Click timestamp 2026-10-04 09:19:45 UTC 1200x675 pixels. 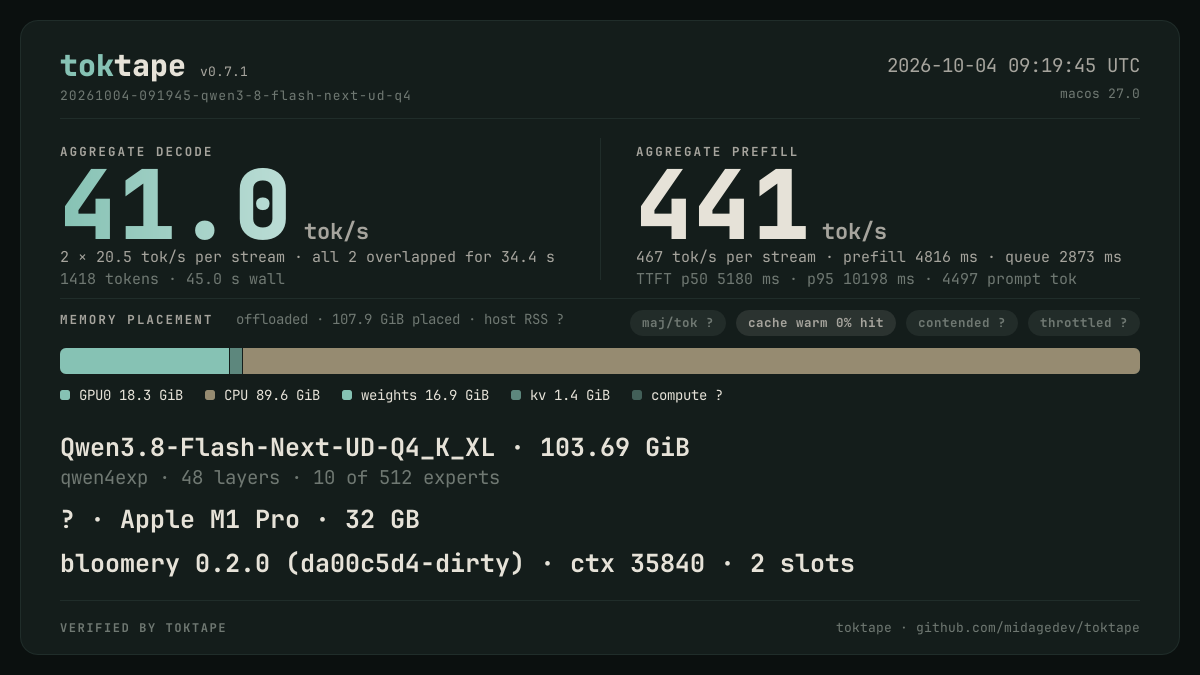click(1013, 66)
